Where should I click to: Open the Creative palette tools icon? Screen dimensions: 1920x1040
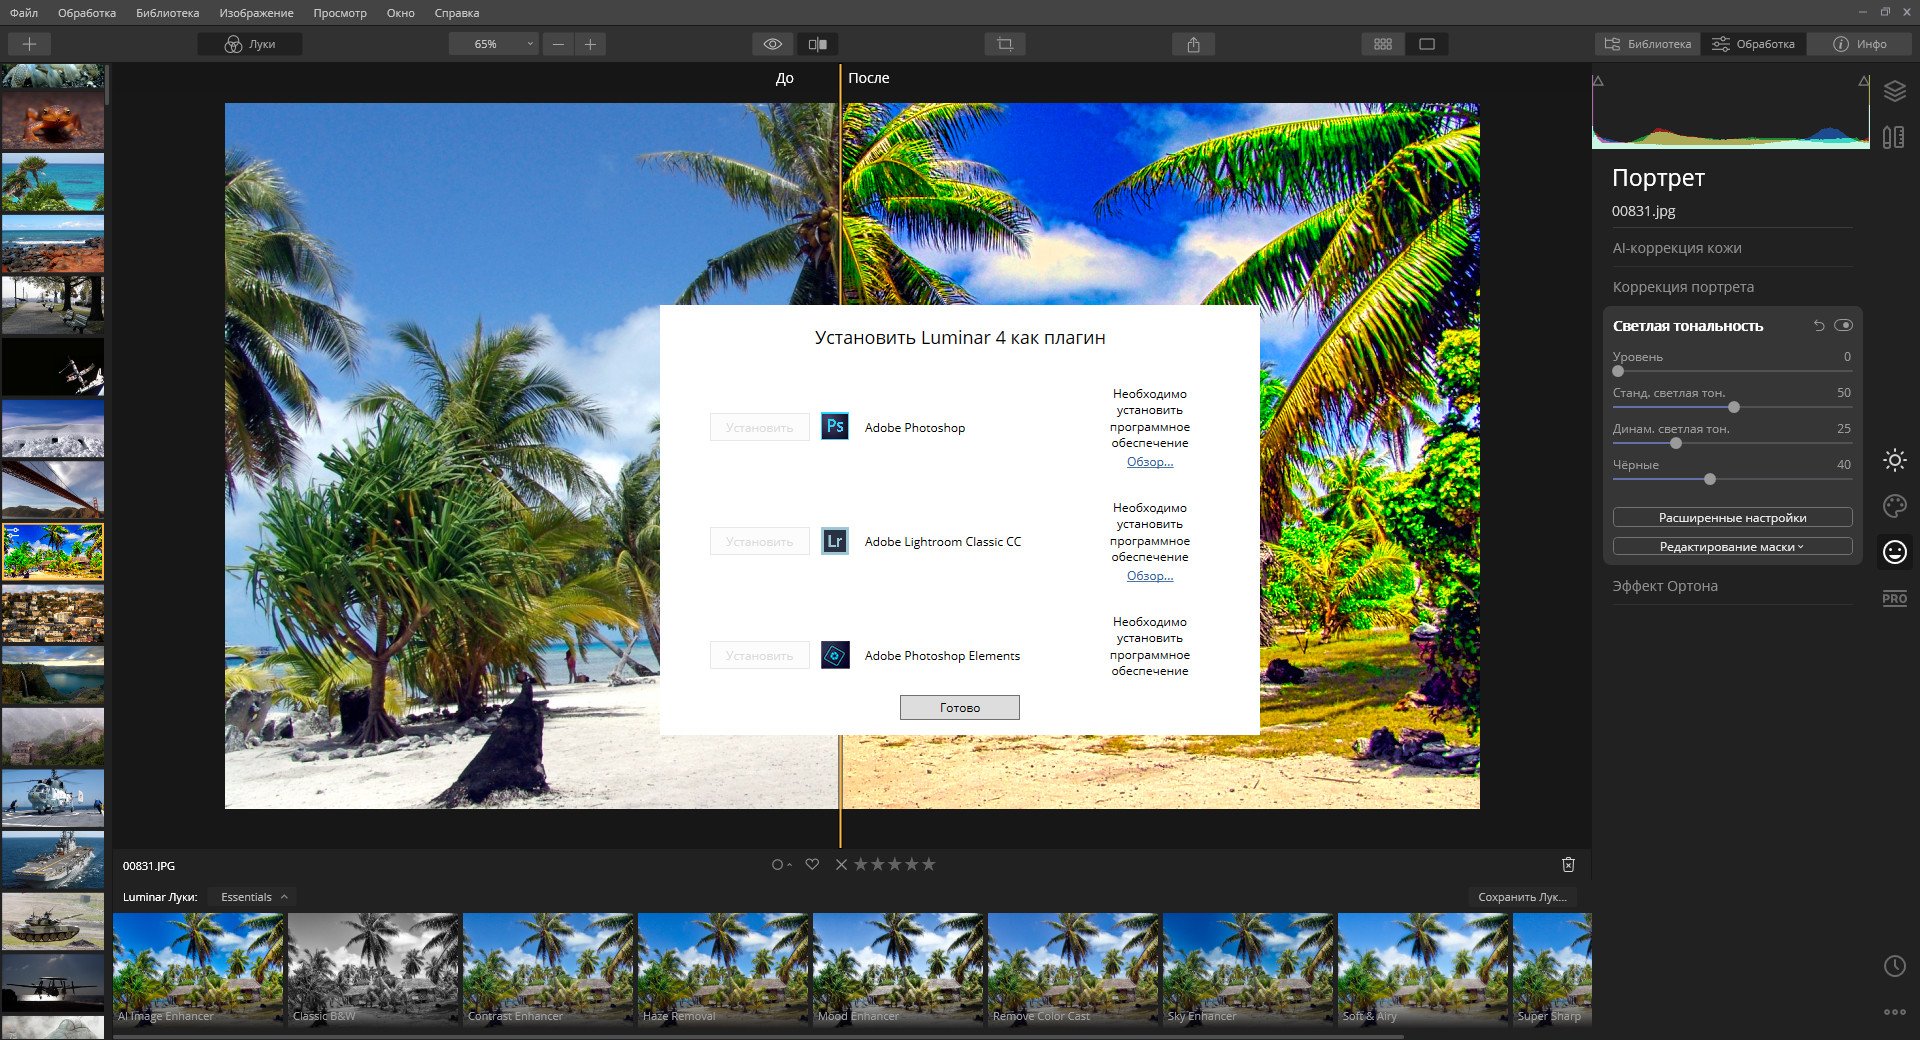point(1894,506)
